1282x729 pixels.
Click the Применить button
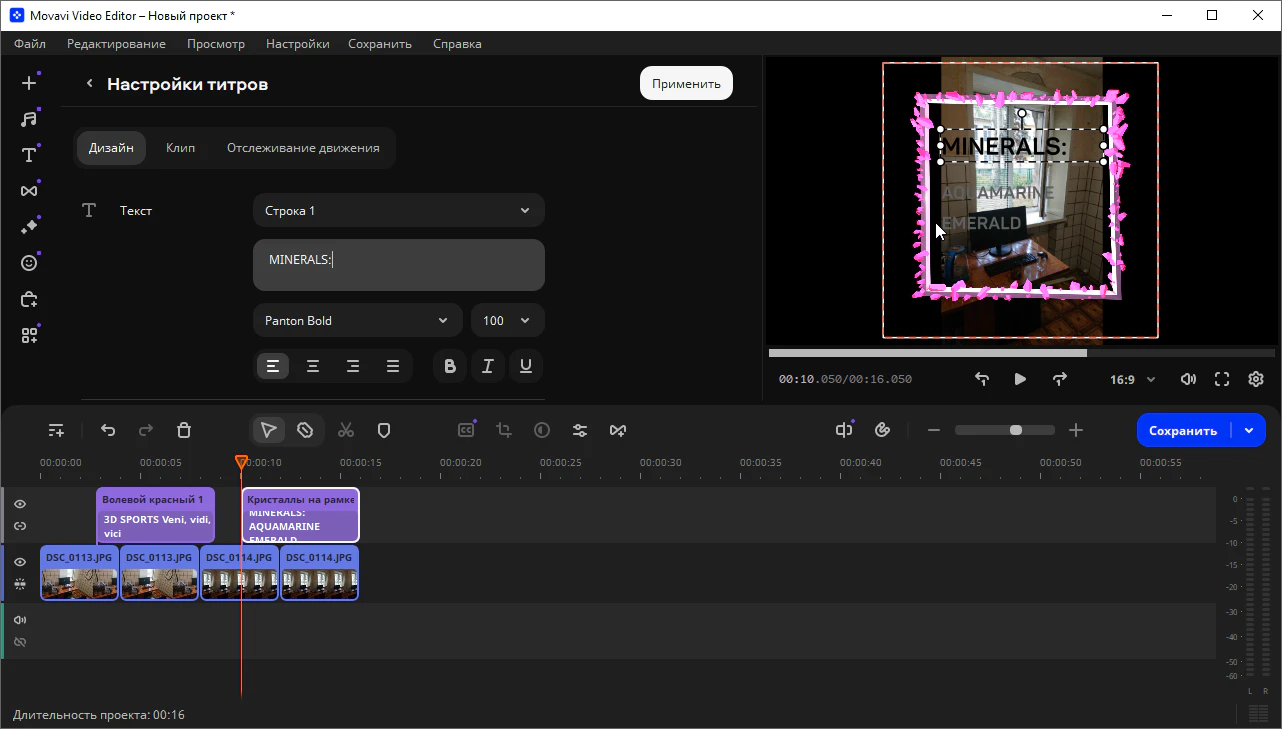(x=686, y=84)
